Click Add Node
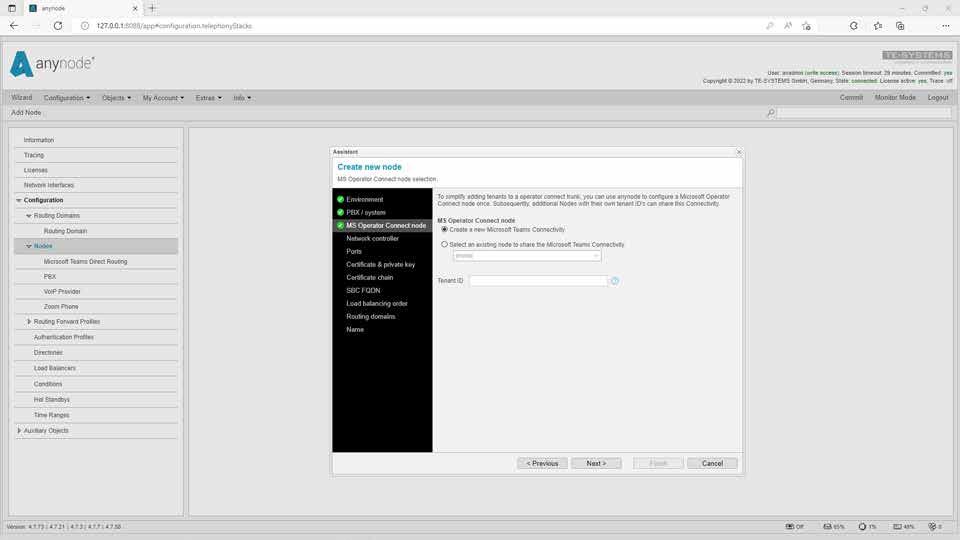This screenshot has width=960, height=540. click(26, 113)
